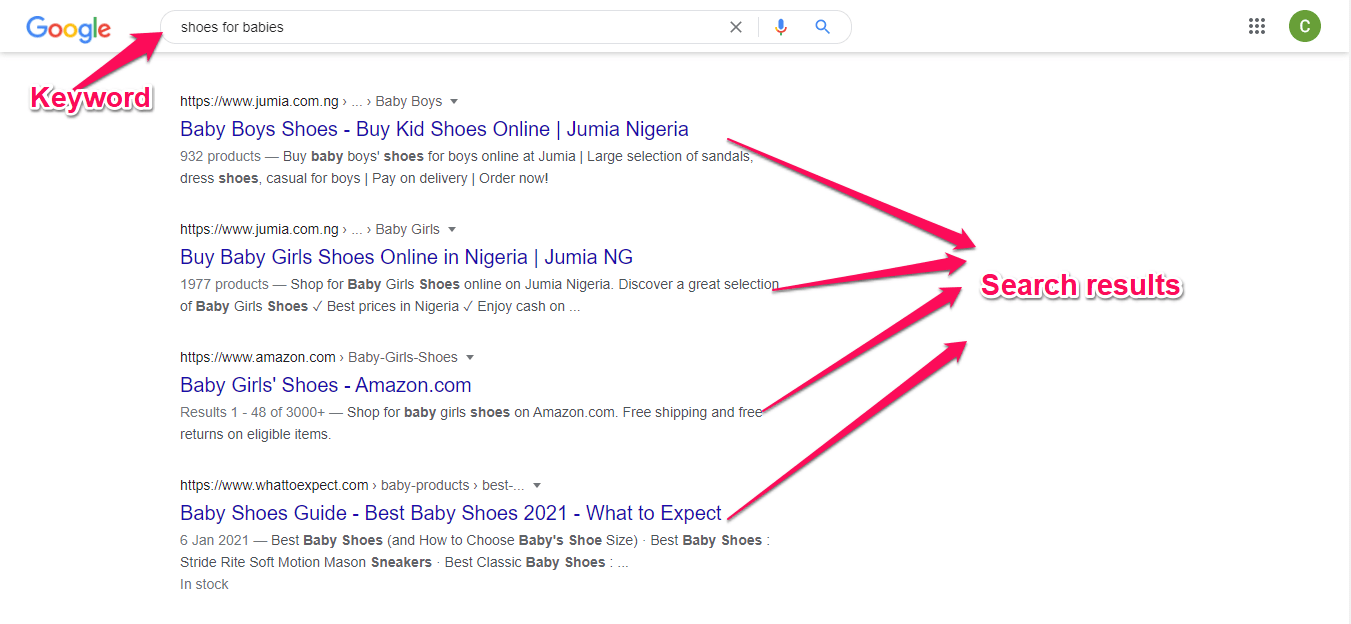The image size is (1351, 624).
Task: Open dropdown arrow on the whattoexpect.com result
Action: [537, 485]
